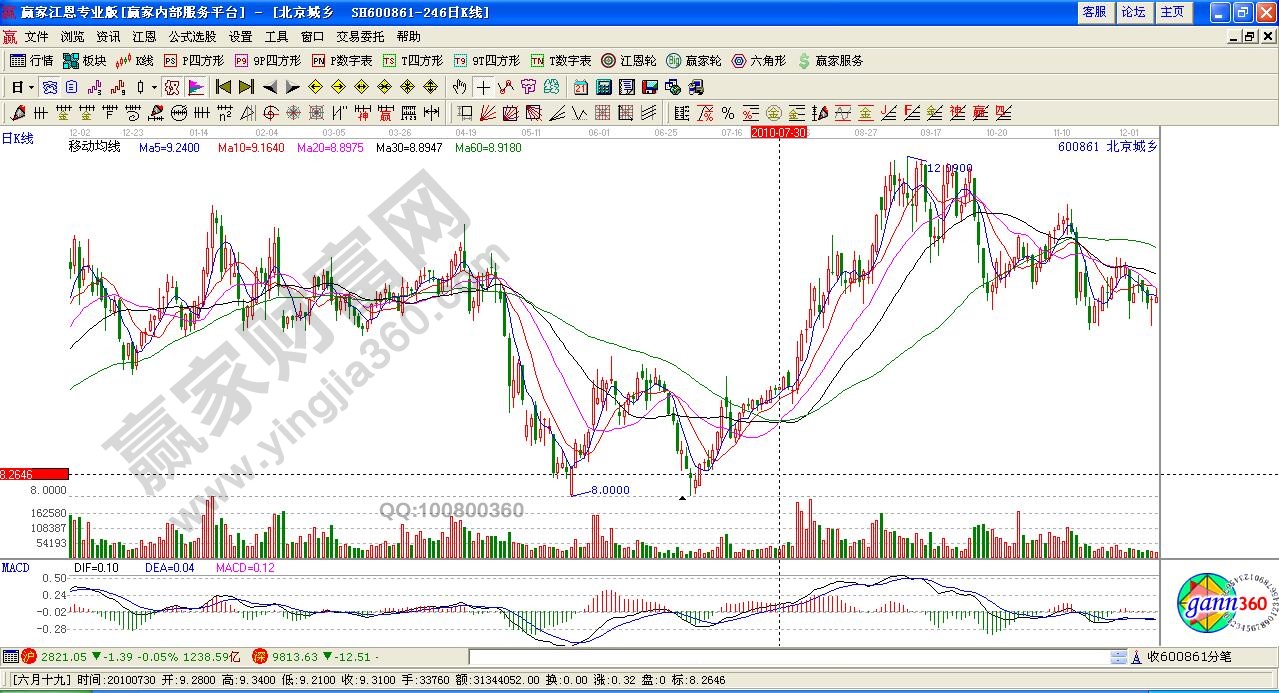Image resolution: width=1279 pixels, height=693 pixels.
Task: Select the hand pan tool
Action: [460, 87]
